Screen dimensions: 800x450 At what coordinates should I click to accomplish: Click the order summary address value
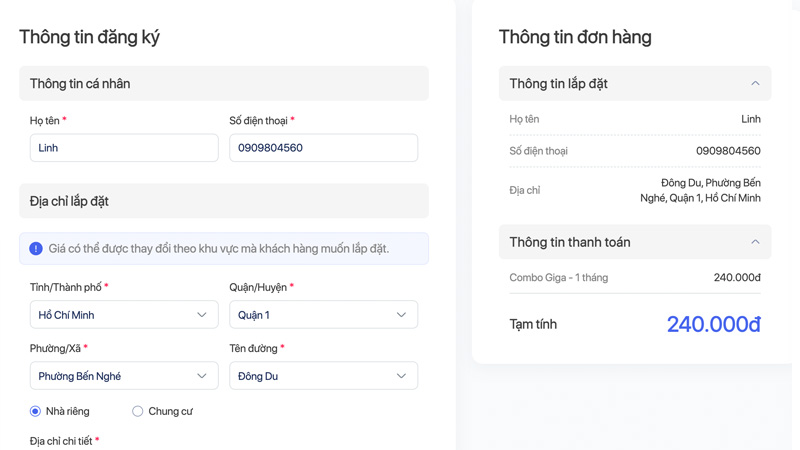coord(700,190)
